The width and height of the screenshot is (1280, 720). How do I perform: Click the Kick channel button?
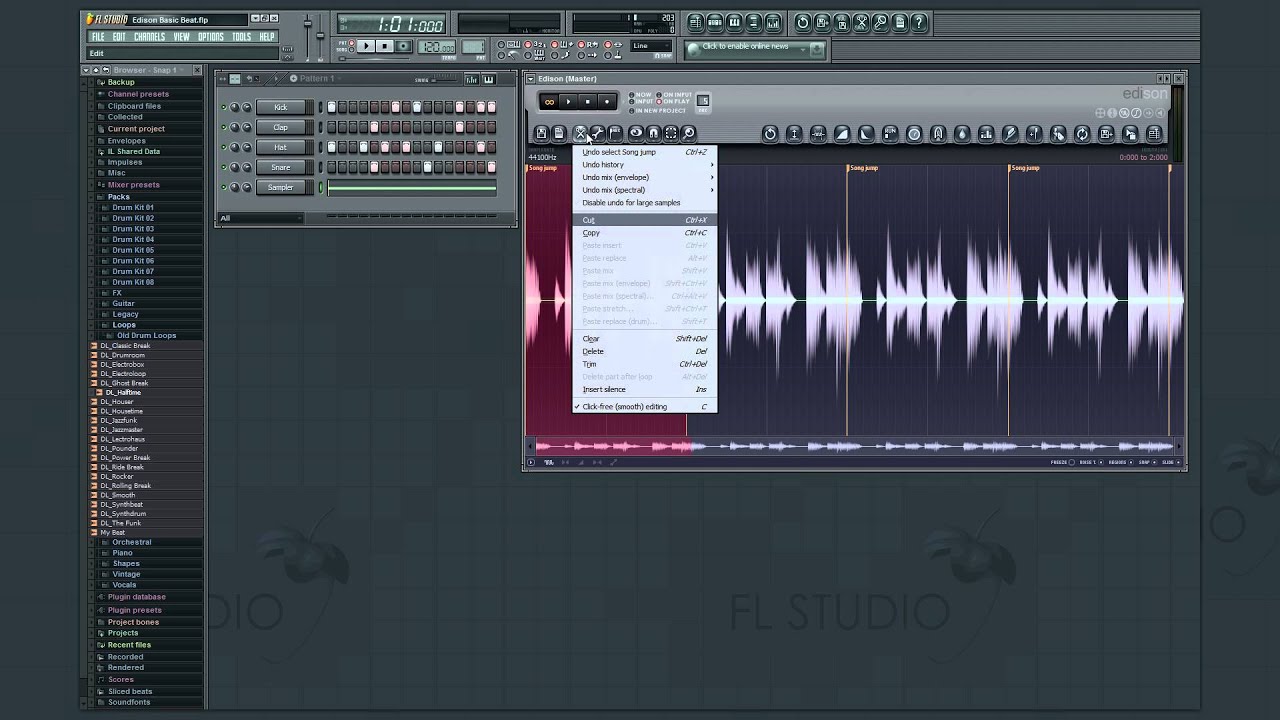[281, 107]
